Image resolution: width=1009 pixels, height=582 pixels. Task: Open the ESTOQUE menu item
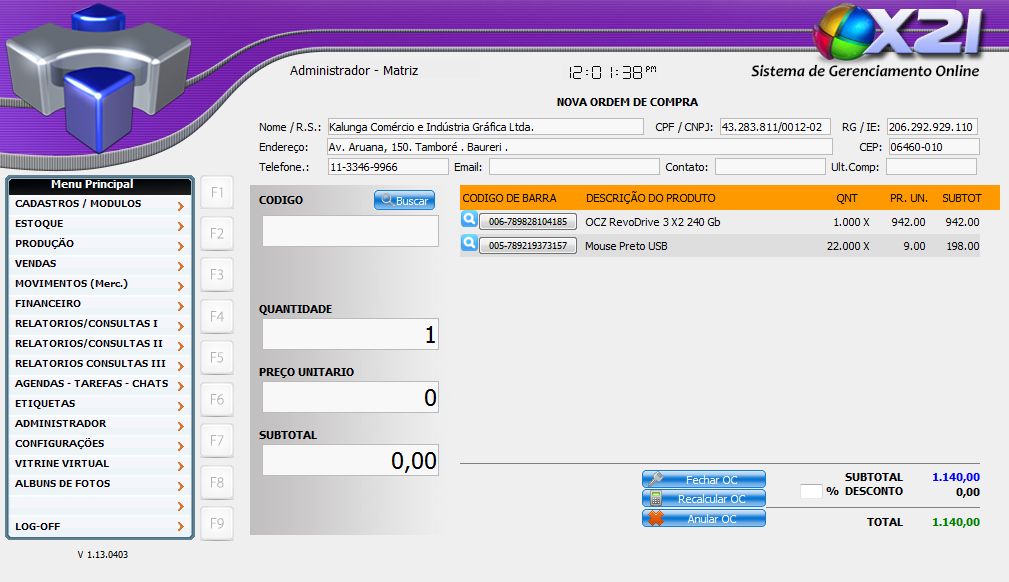coord(40,224)
